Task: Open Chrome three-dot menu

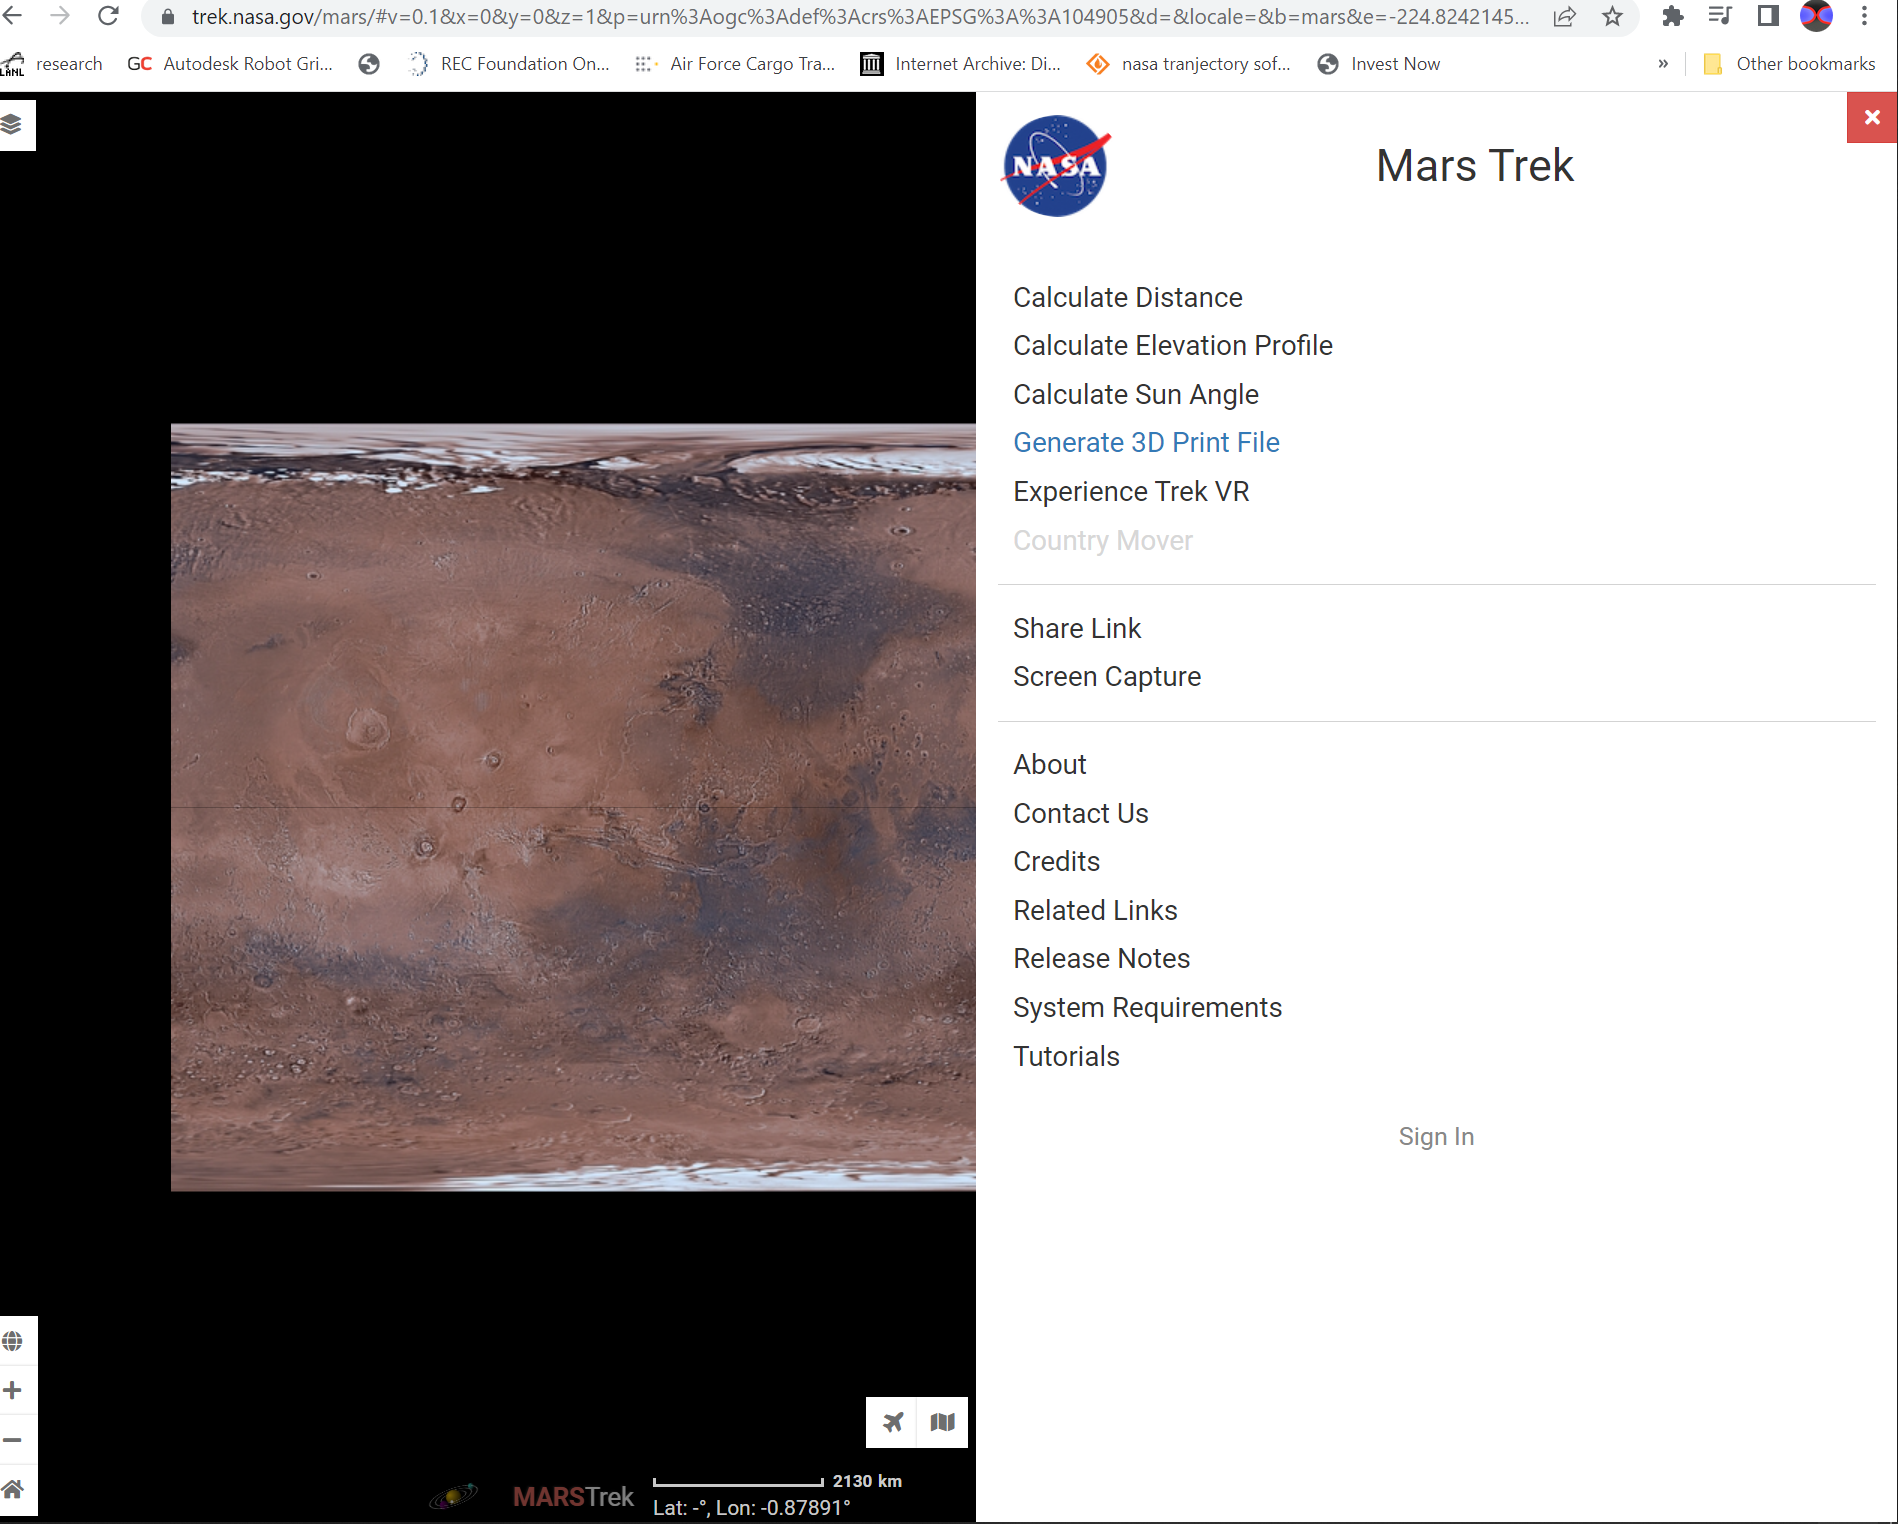Action: (1864, 16)
